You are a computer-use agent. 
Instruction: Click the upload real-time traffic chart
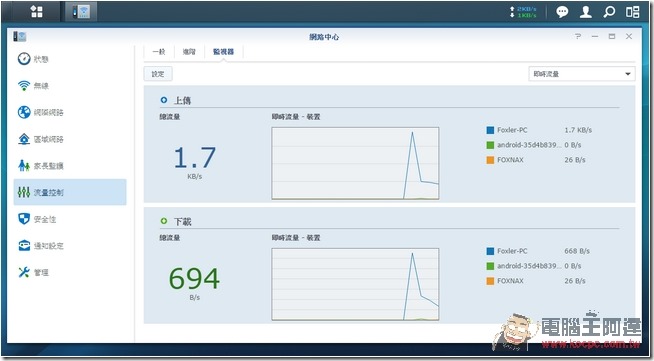tap(355, 163)
